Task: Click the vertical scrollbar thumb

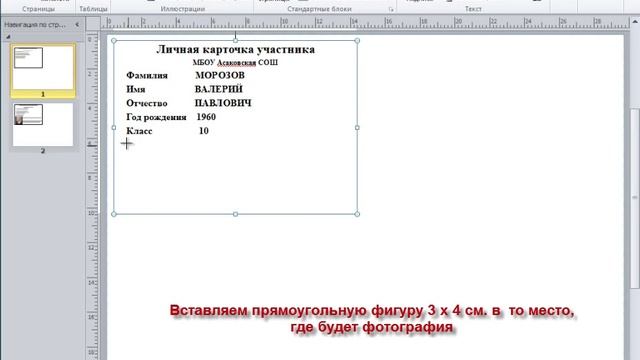Action: coord(635,198)
